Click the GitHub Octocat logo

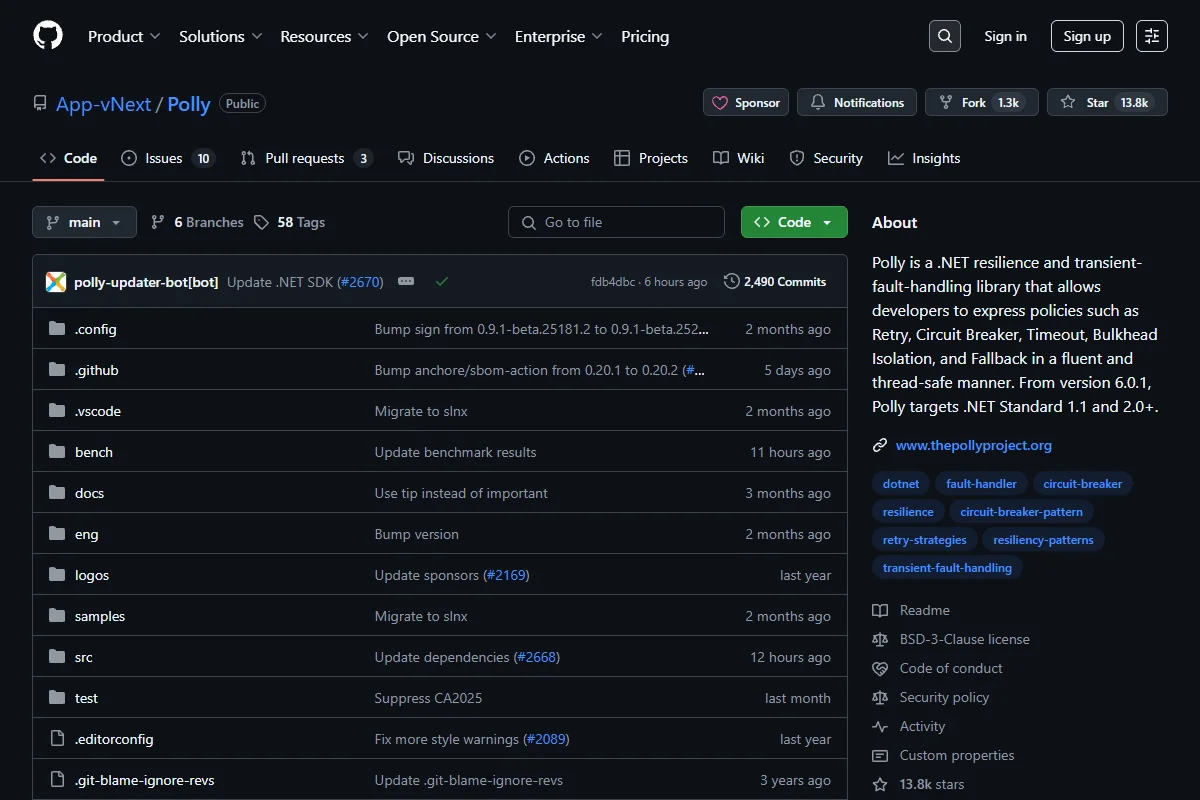48,36
